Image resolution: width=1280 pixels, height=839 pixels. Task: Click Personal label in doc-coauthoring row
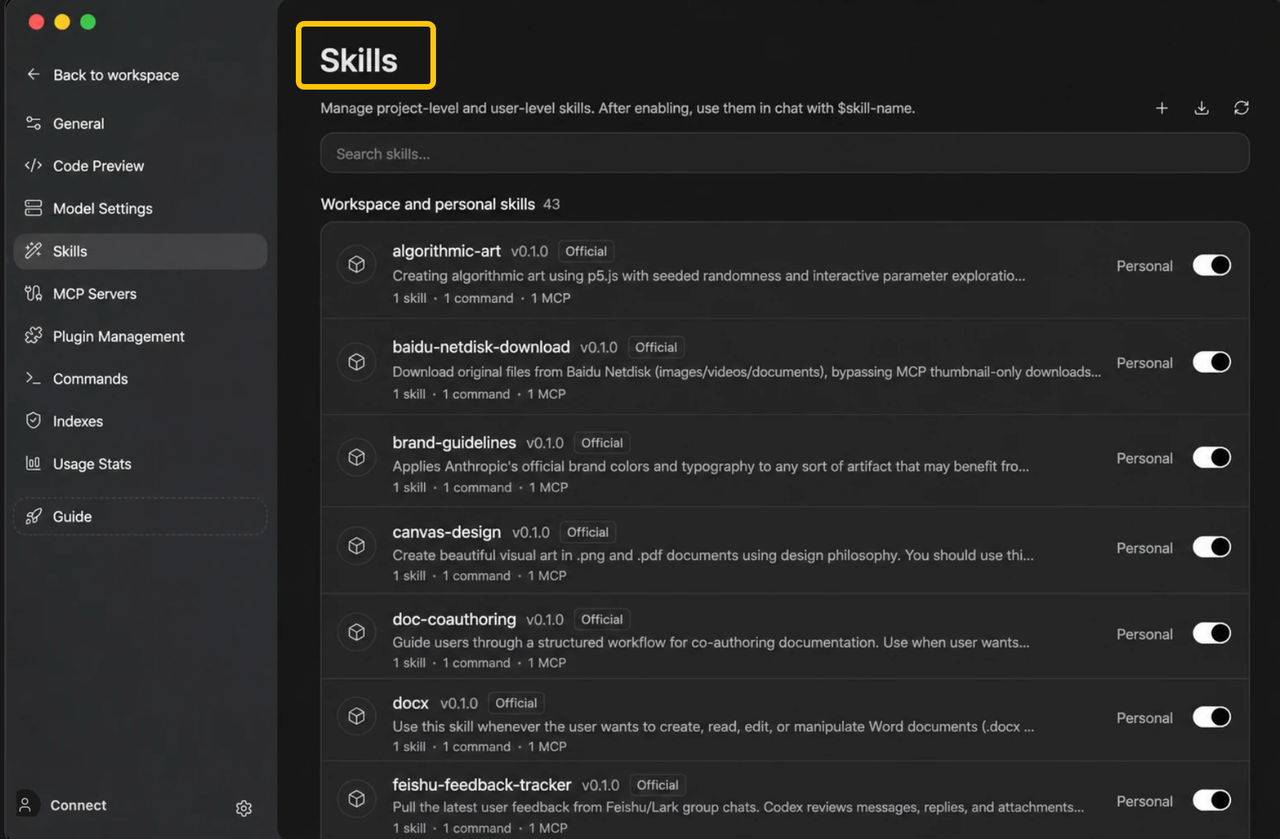tap(1145, 634)
